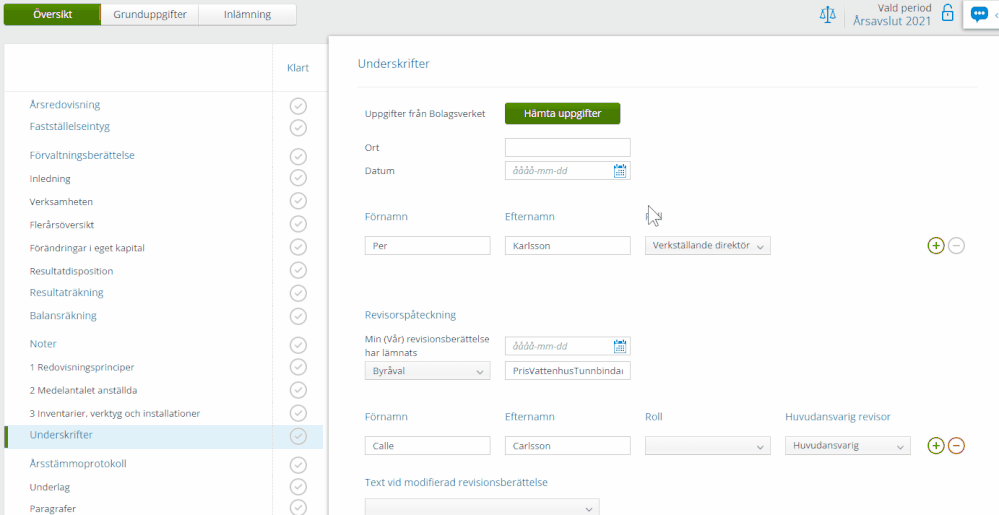Add signer row after Per Karlsson
Image resolution: width=999 pixels, height=515 pixels.
(x=936, y=246)
